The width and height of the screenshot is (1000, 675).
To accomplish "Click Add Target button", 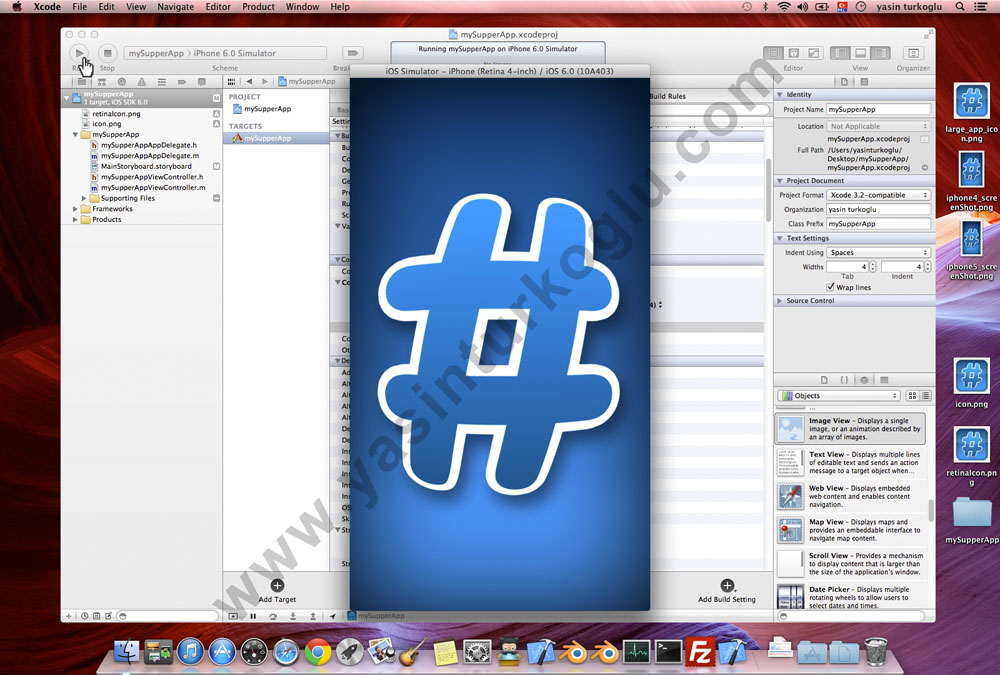I will tap(277, 591).
